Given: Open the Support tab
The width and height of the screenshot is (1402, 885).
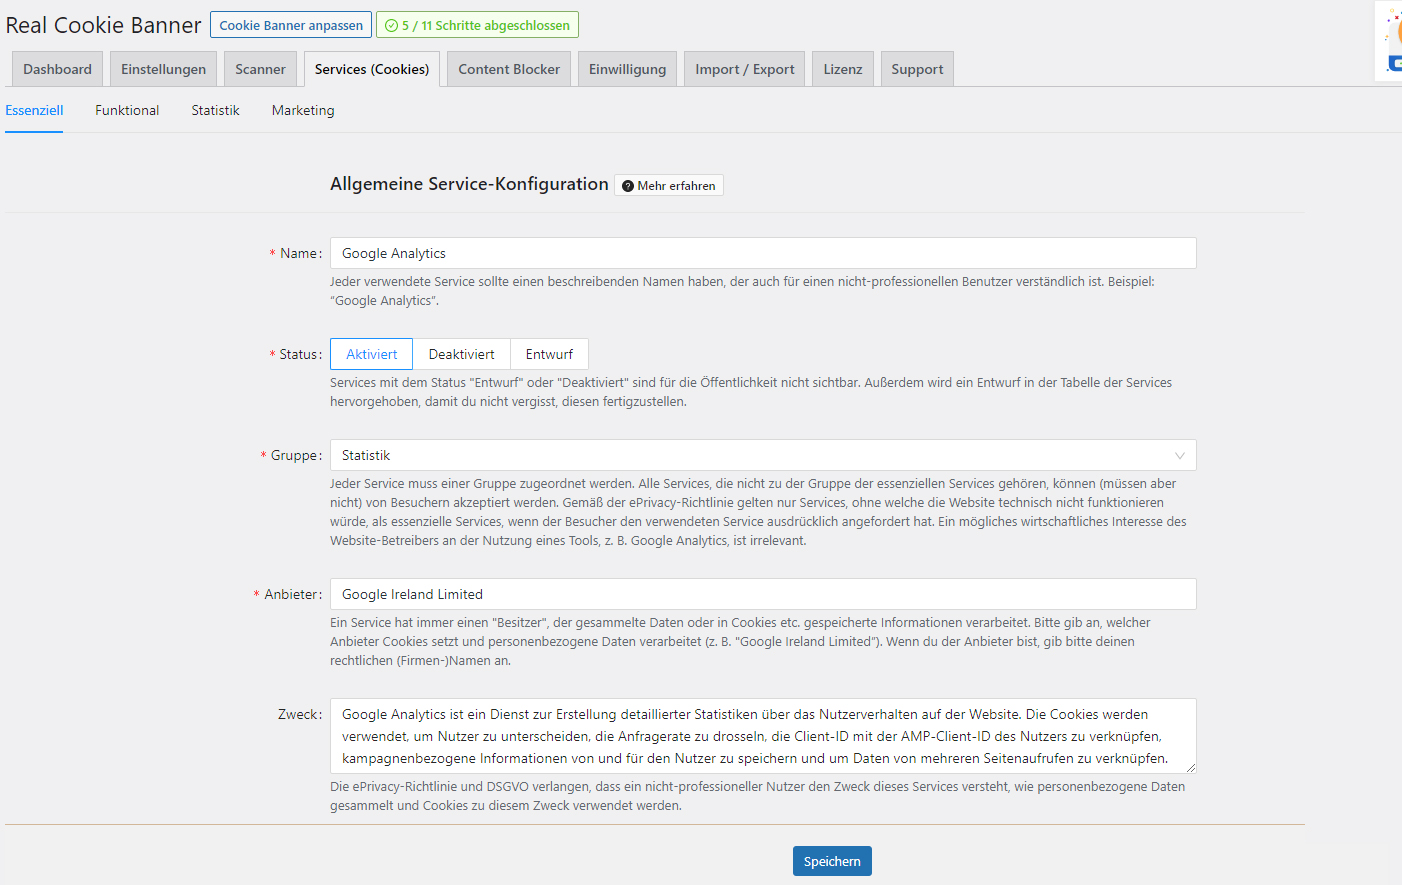Looking at the screenshot, I should (x=917, y=69).
